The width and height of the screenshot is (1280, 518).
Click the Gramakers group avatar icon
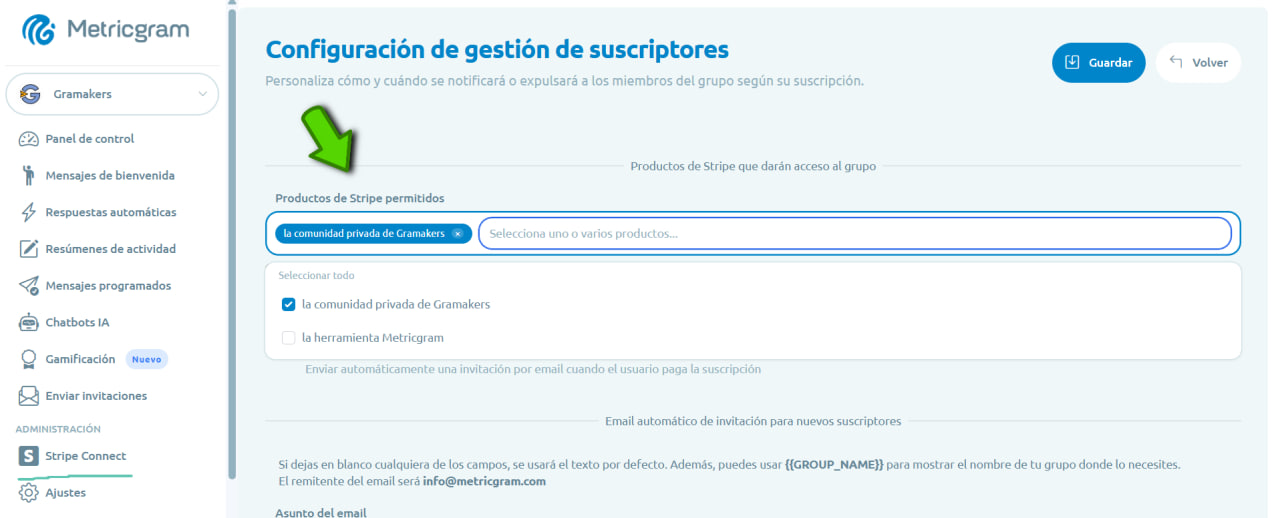click(30, 94)
